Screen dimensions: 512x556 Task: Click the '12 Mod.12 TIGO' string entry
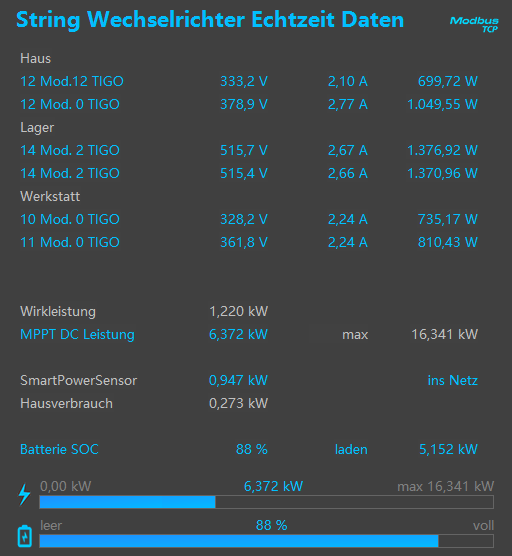72,81
